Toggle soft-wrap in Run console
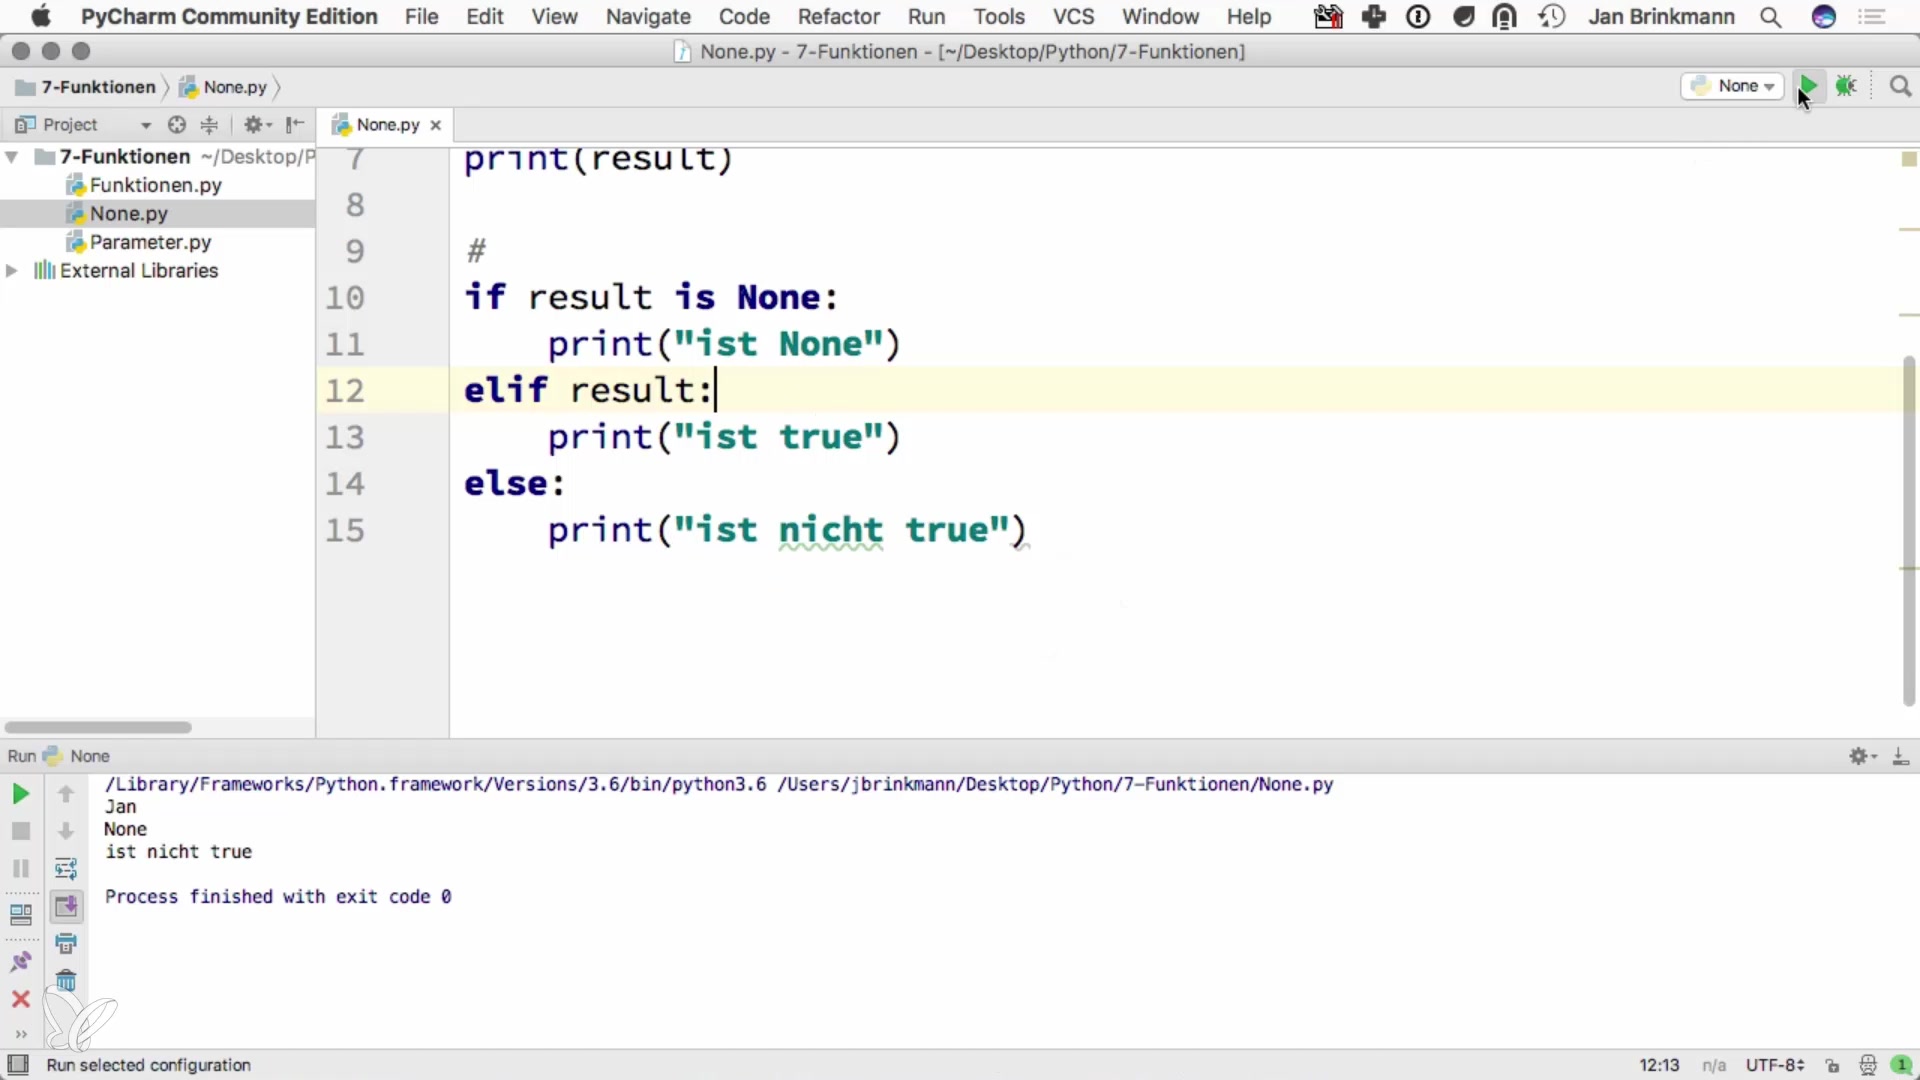Screen dimensions: 1920x1080 click(66, 868)
